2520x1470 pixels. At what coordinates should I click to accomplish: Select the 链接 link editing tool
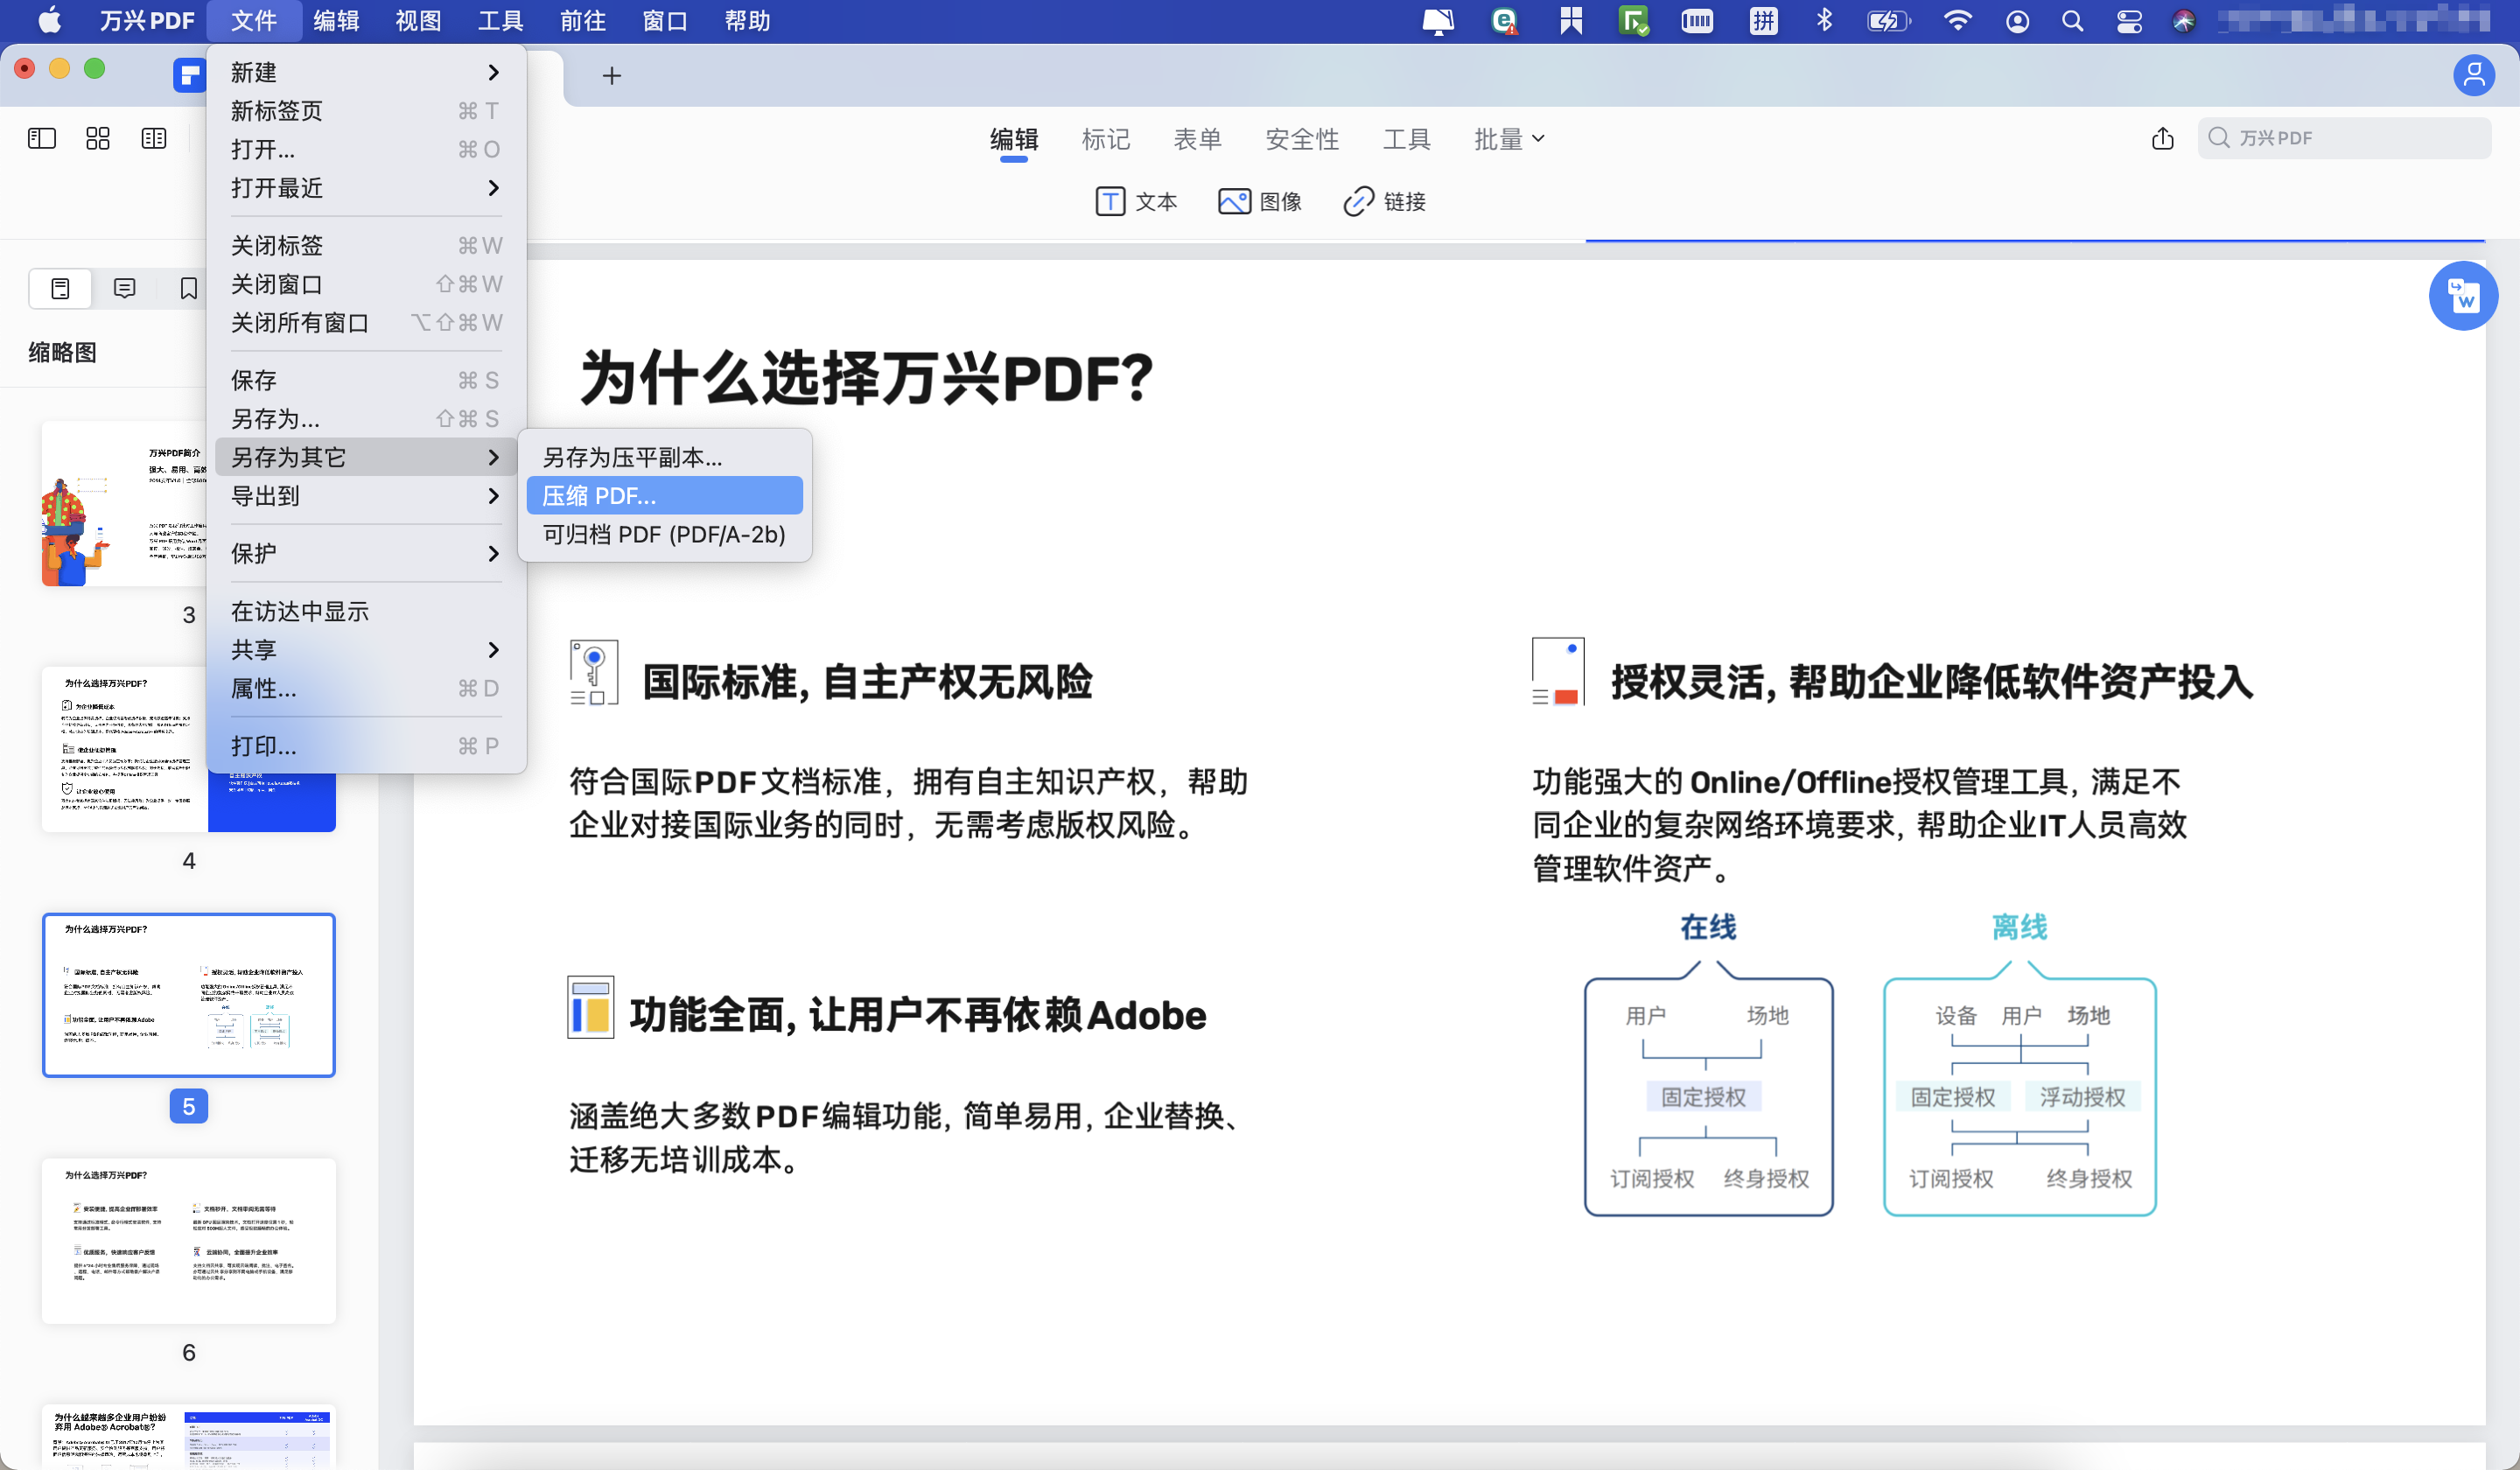tap(1384, 201)
